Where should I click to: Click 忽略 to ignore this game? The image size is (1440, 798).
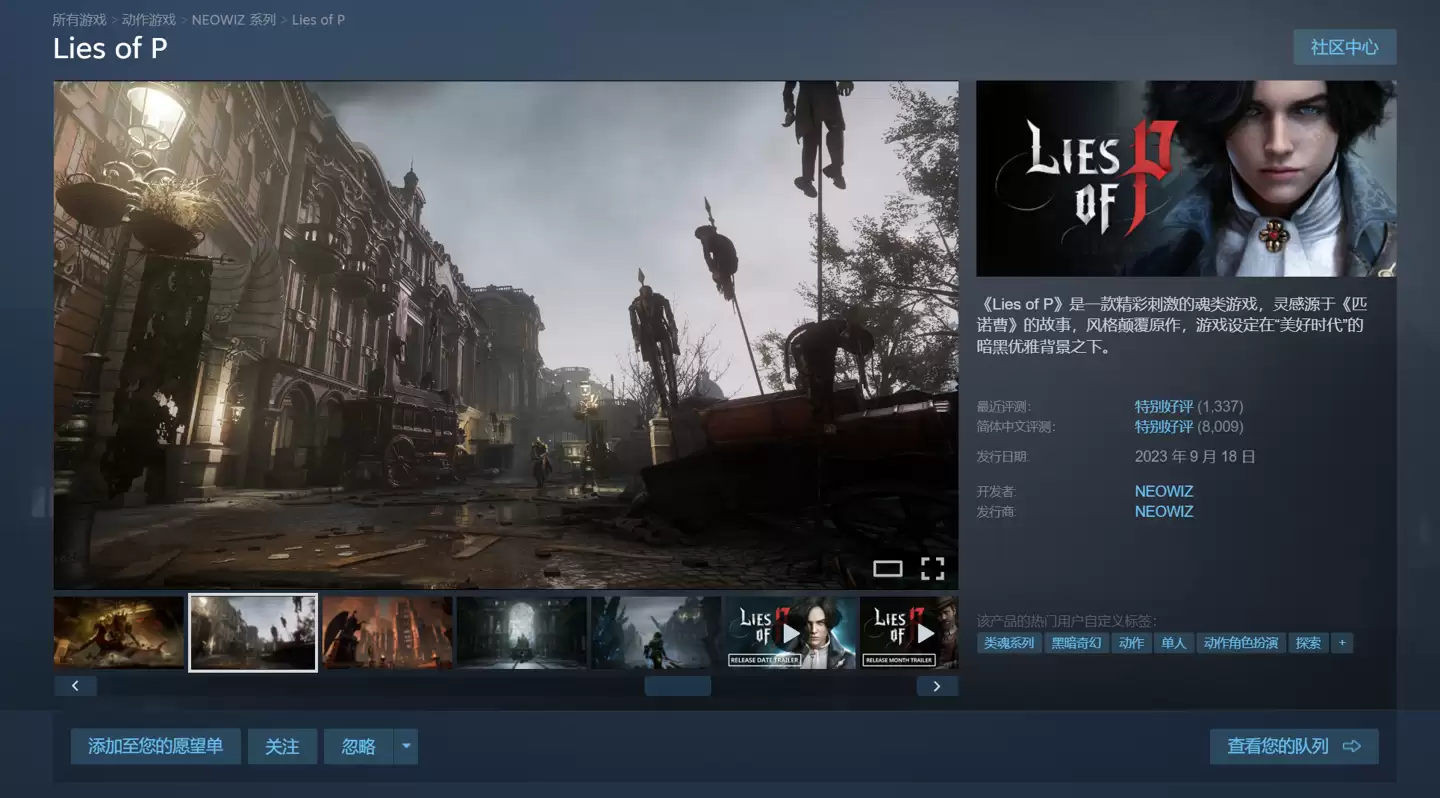359,746
